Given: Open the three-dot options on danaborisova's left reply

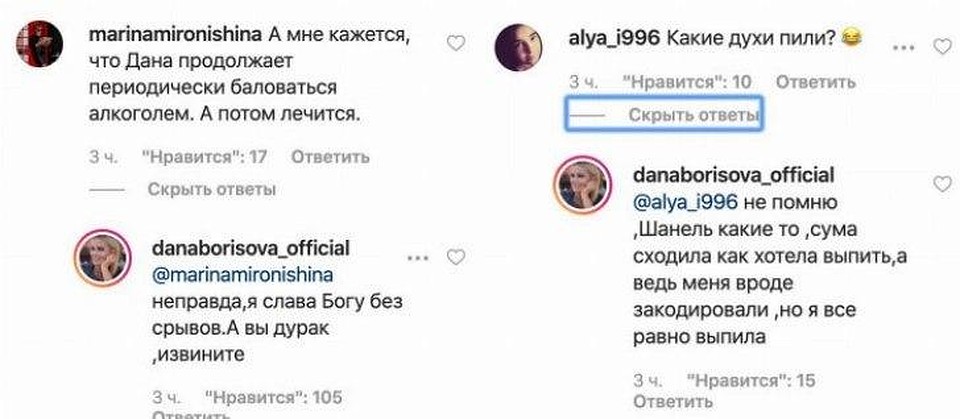Looking at the screenshot, I should pyautogui.click(x=418, y=258).
